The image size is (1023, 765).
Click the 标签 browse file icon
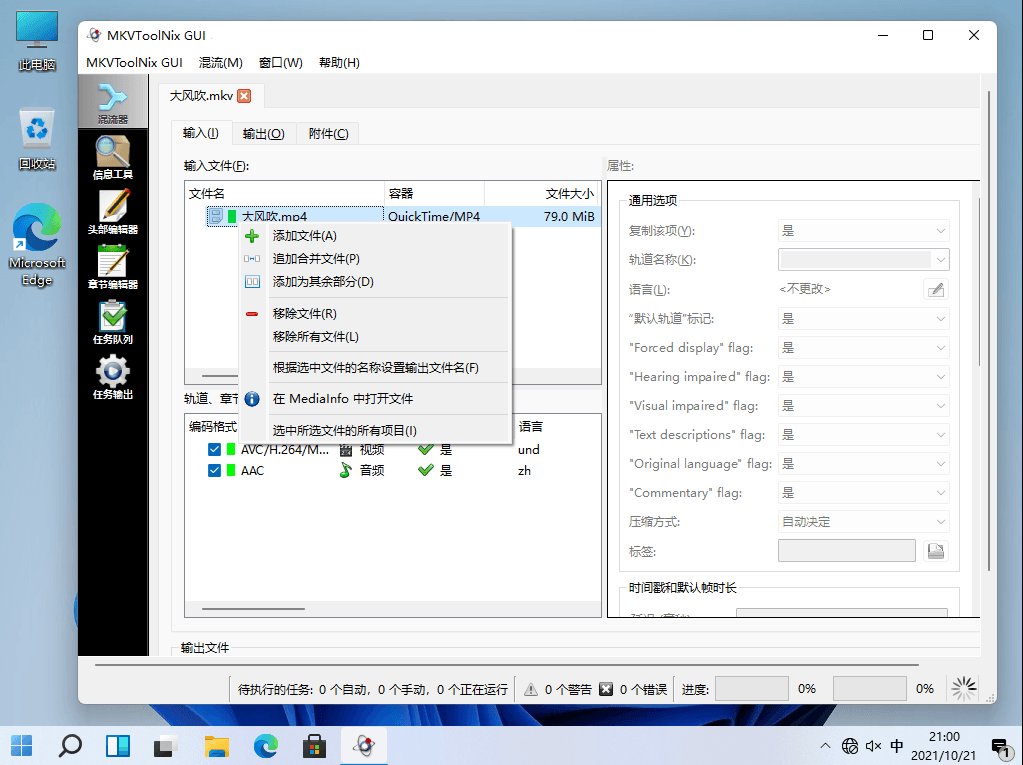click(x=936, y=551)
